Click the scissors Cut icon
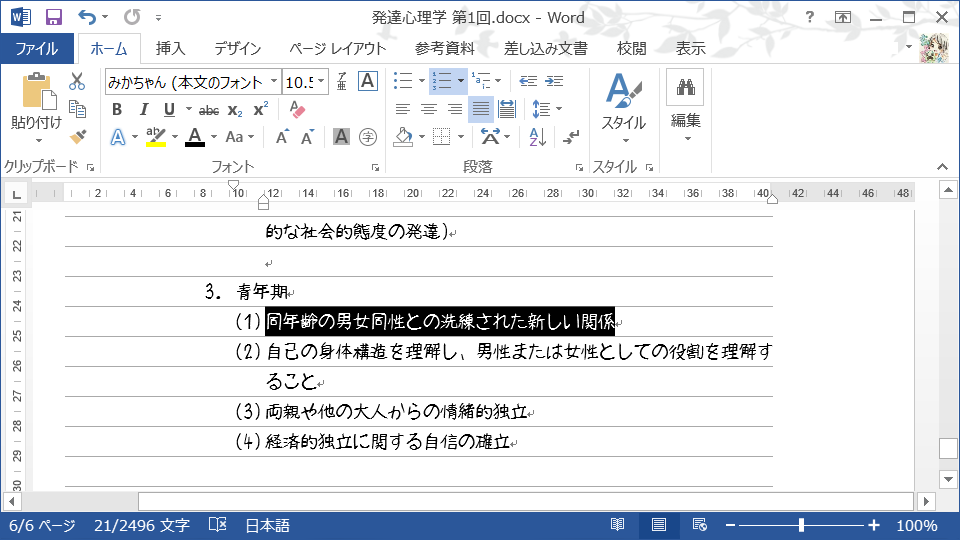Image resolution: width=960 pixels, height=540 pixels. click(77, 82)
